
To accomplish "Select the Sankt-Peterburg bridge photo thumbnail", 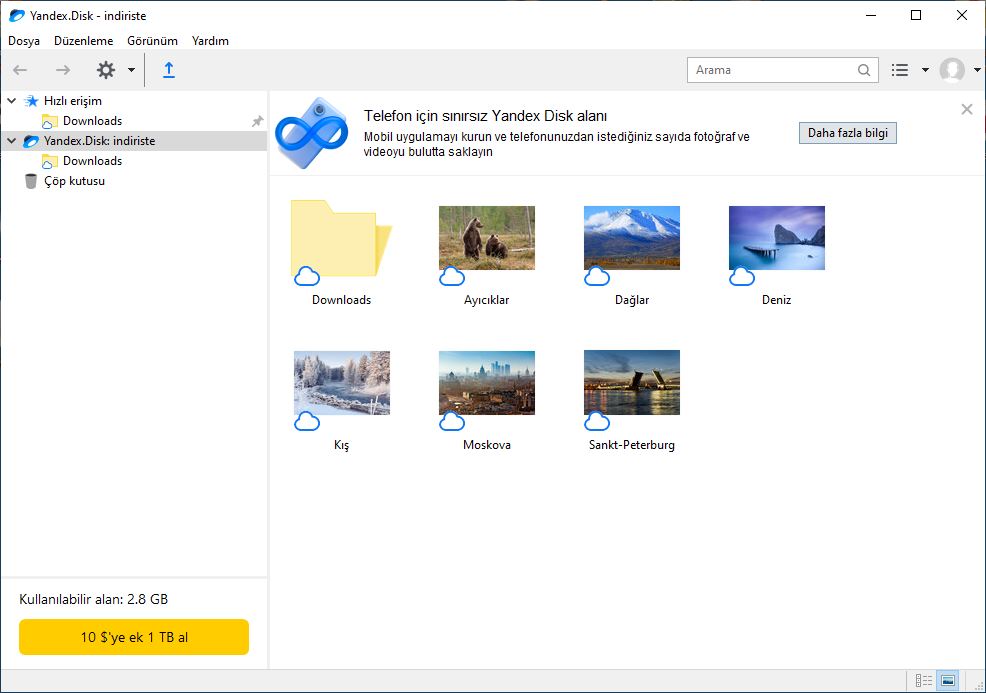I will (x=632, y=383).
